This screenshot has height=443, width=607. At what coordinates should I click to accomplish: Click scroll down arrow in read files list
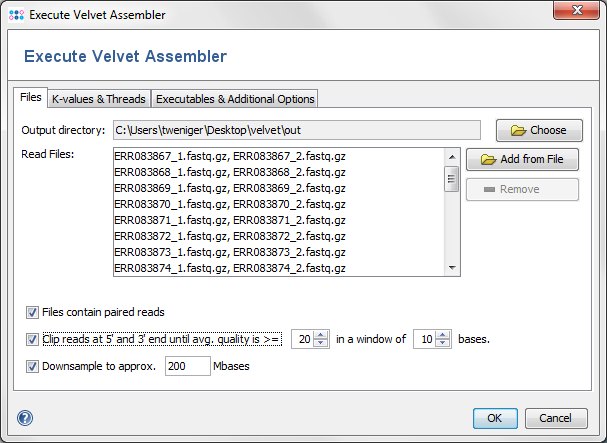452,268
